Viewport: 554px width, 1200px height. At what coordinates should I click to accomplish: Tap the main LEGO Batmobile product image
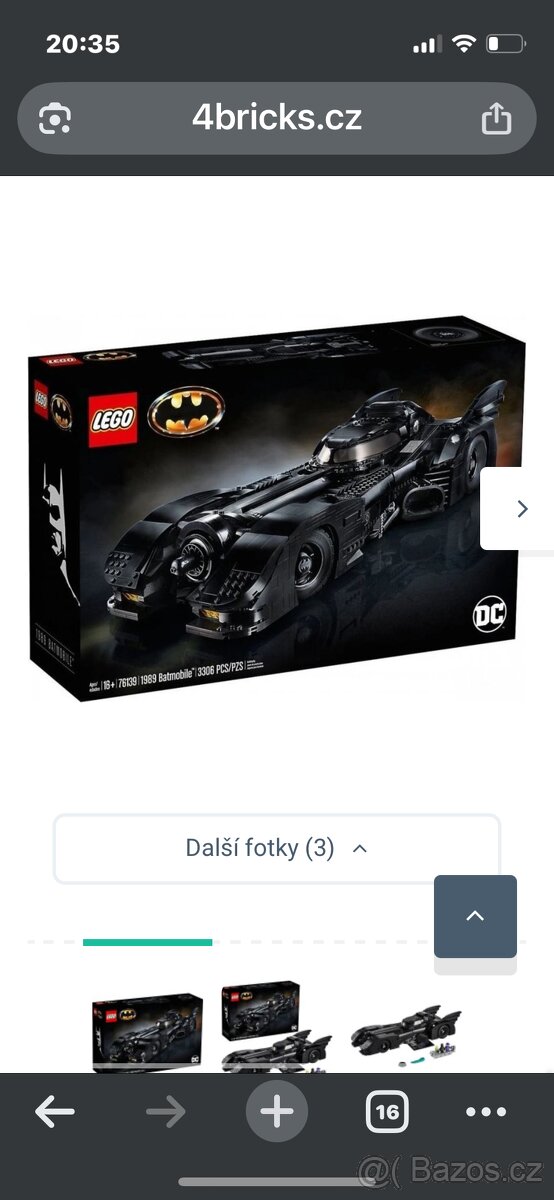277,508
